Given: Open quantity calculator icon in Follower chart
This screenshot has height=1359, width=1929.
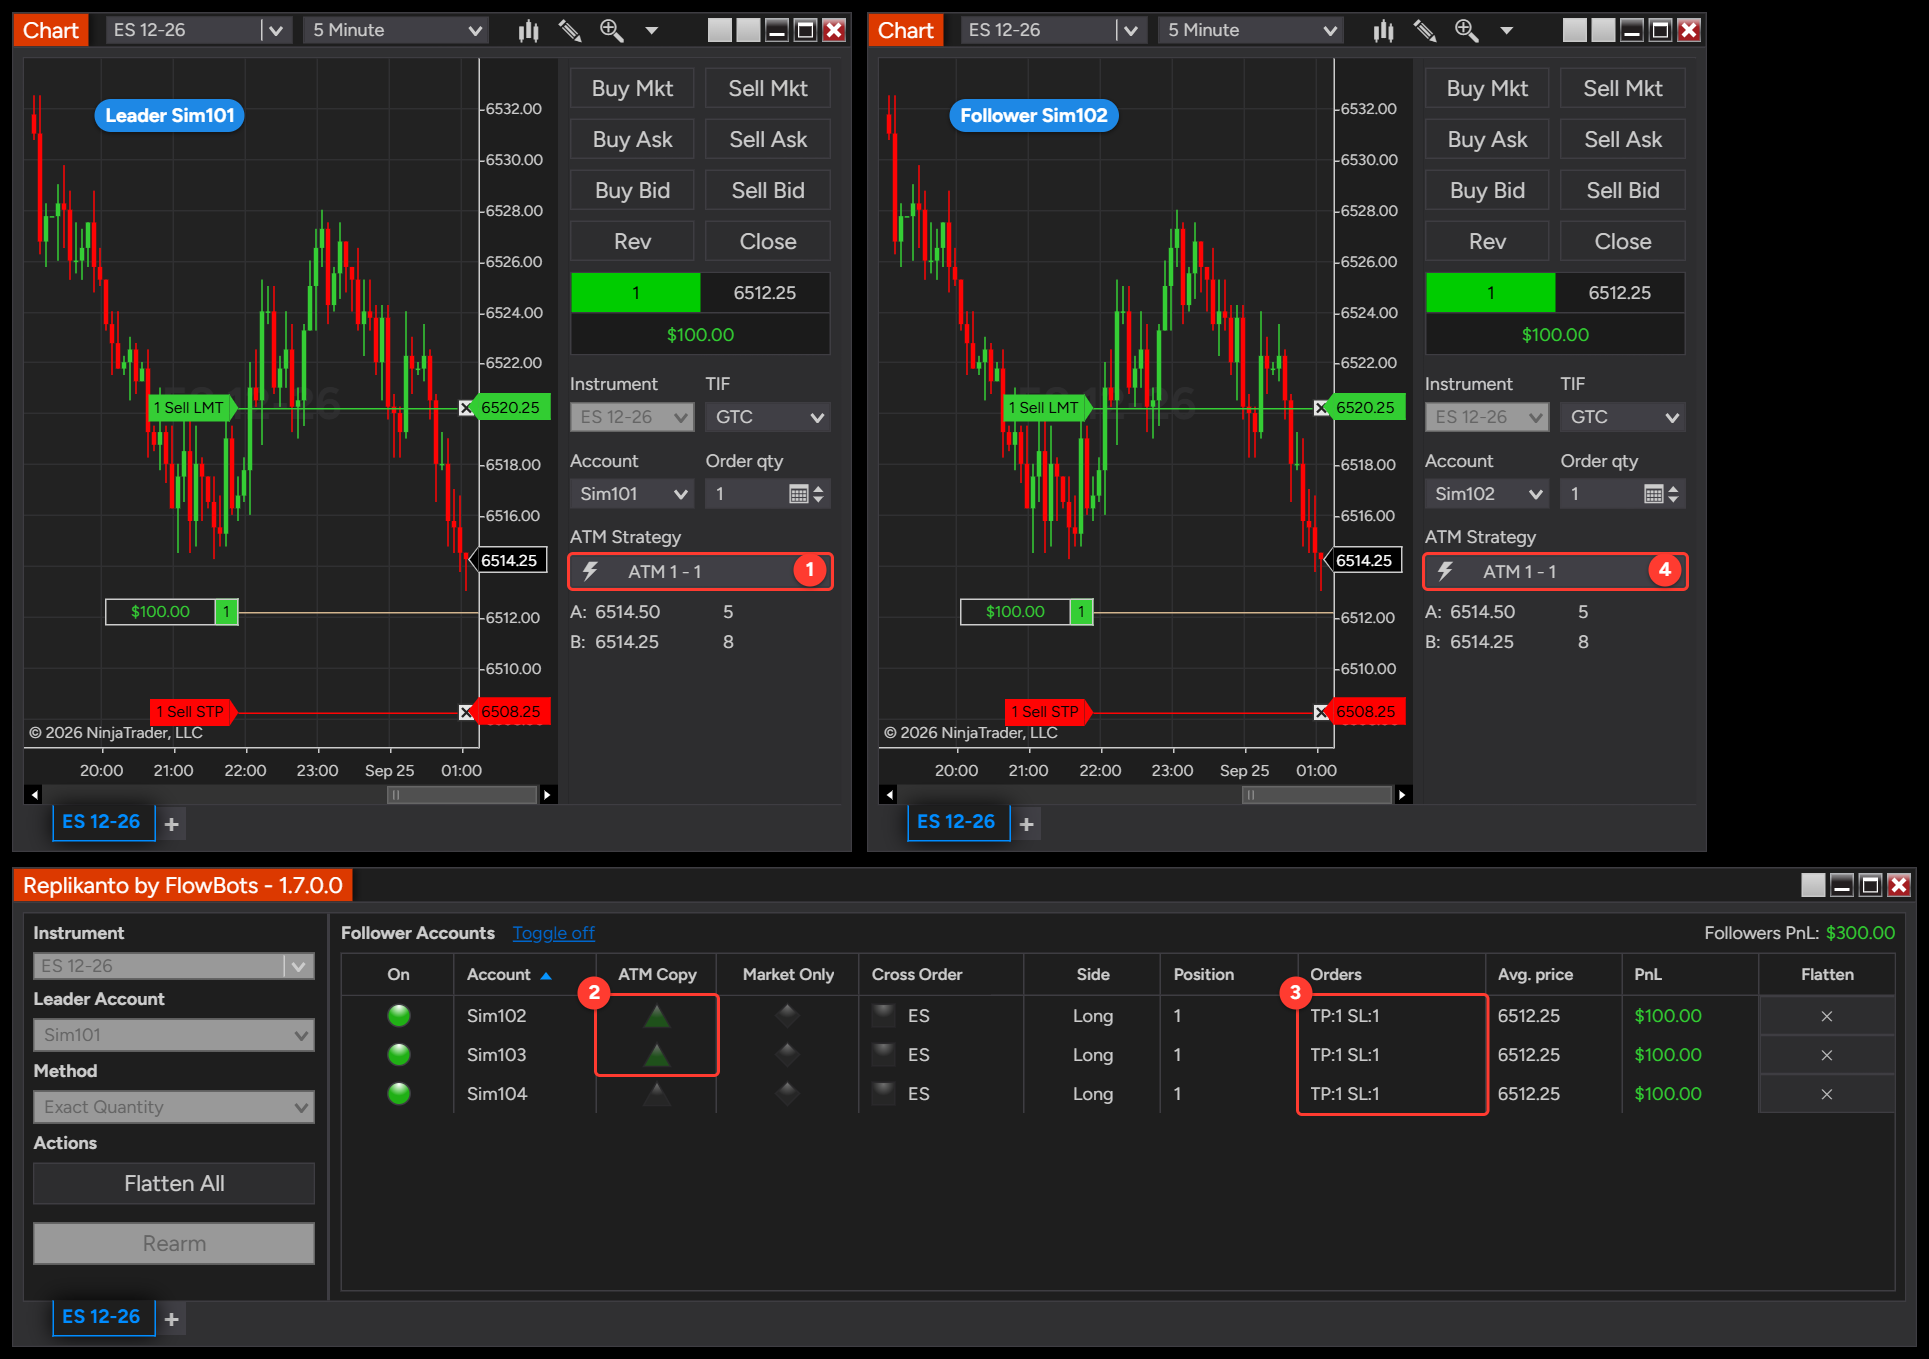Looking at the screenshot, I should coord(1653,494).
